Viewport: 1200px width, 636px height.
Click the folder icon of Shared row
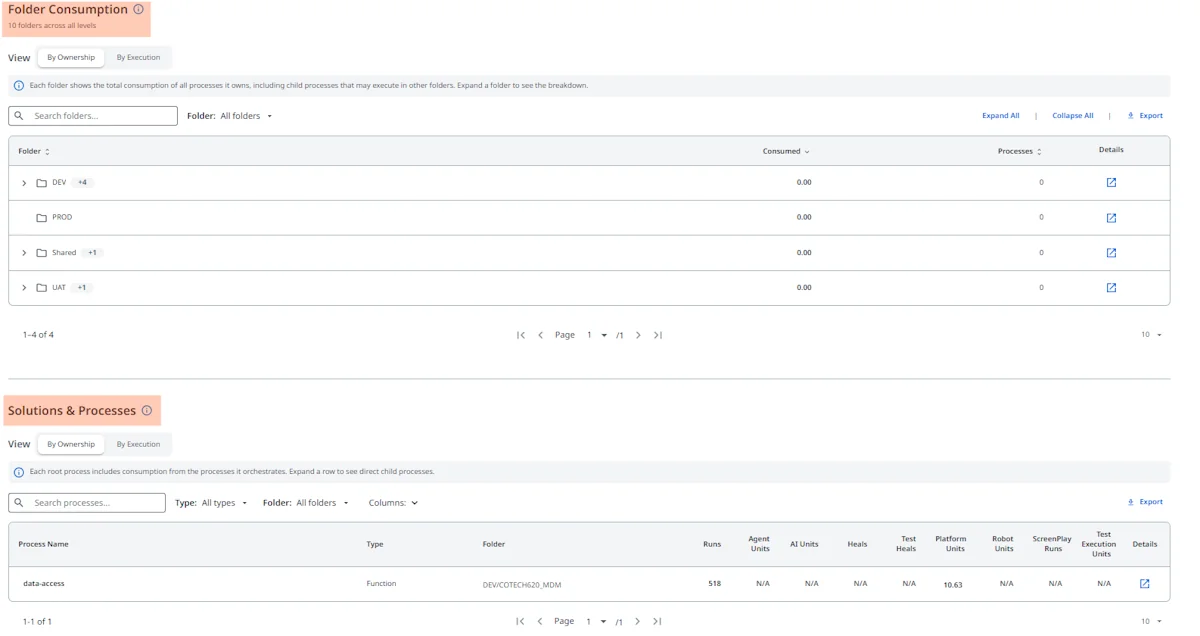click(42, 253)
